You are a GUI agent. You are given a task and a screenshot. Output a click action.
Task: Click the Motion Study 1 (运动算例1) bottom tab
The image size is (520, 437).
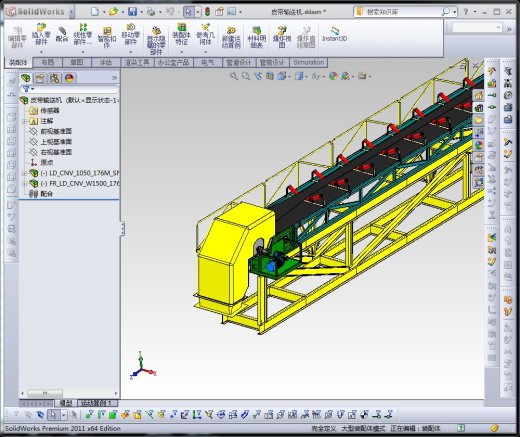coord(98,403)
